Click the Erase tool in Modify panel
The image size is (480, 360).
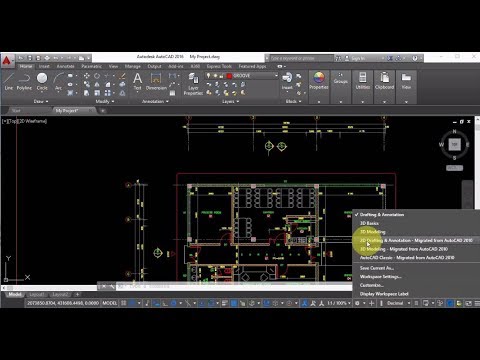pos(122,76)
